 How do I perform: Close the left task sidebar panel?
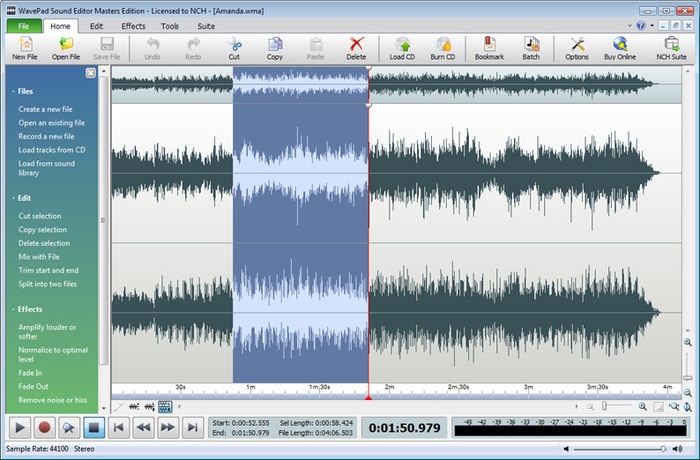(x=91, y=73)
